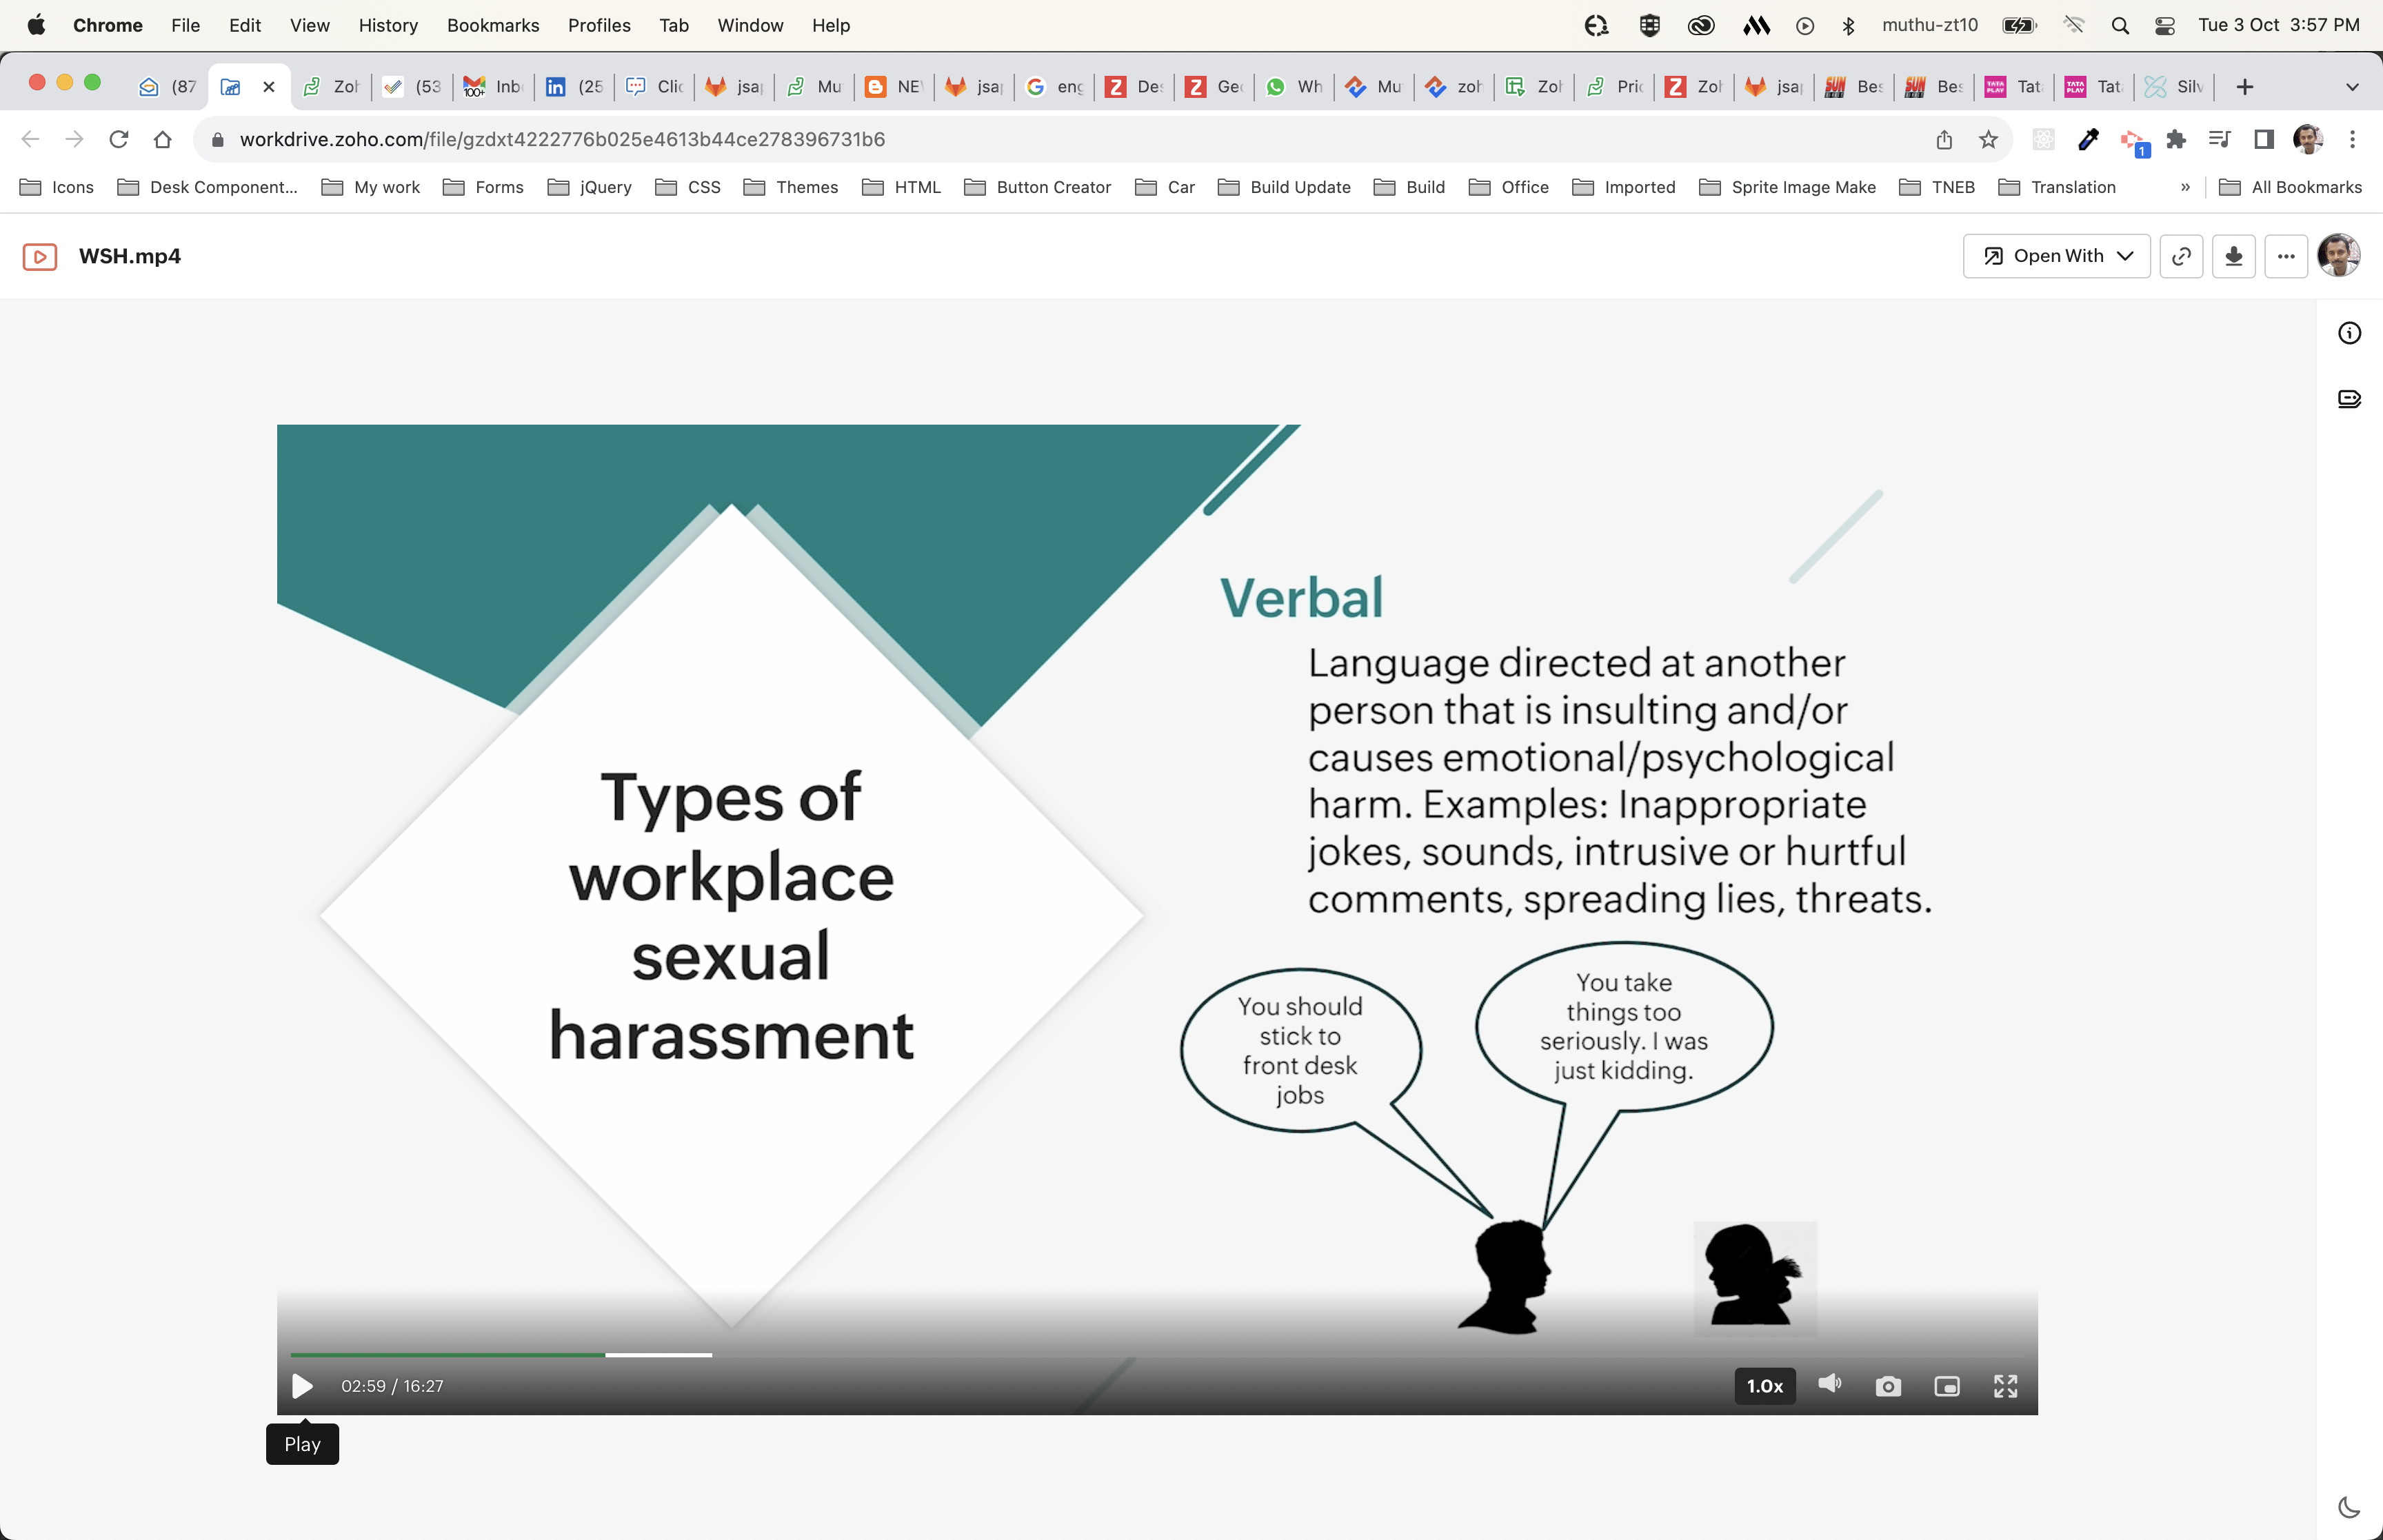The image size is (2383, 1540).
Task: Take a video snapshot with camera icon
Action: point(1887,1386)
